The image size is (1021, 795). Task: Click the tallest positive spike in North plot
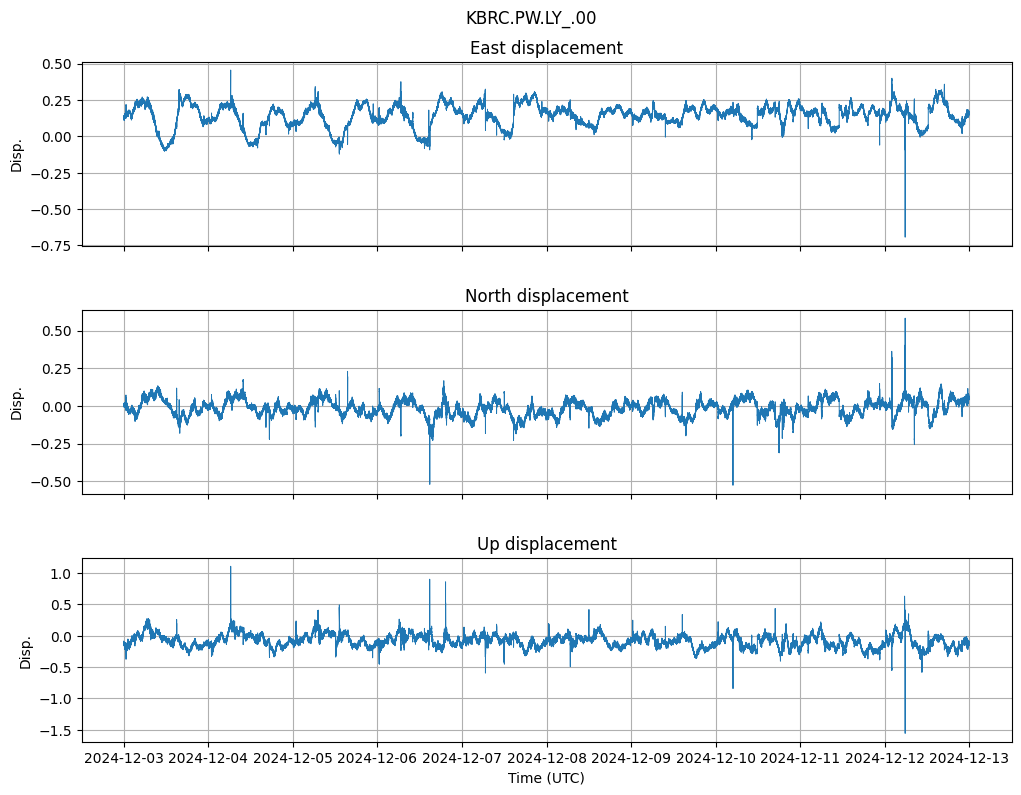(905, 320)
